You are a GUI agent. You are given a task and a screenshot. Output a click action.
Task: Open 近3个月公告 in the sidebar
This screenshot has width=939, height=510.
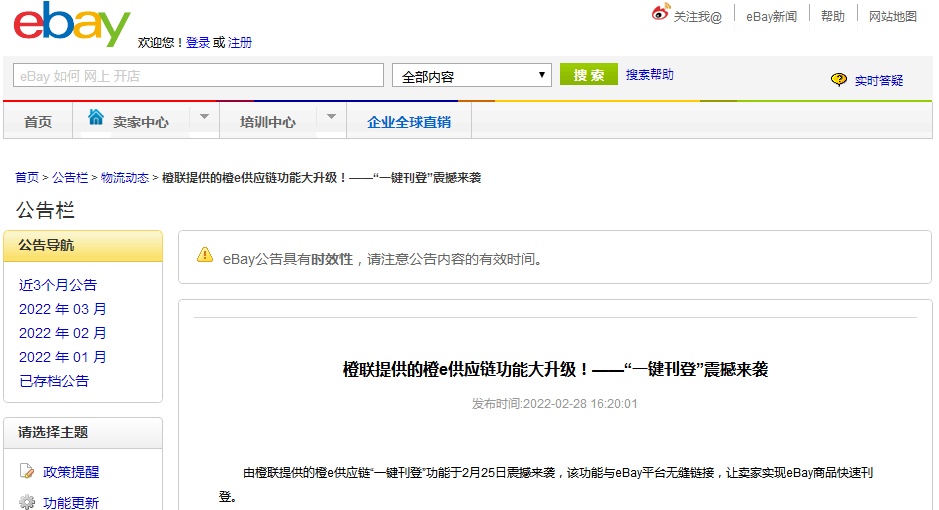pos(57,285)
